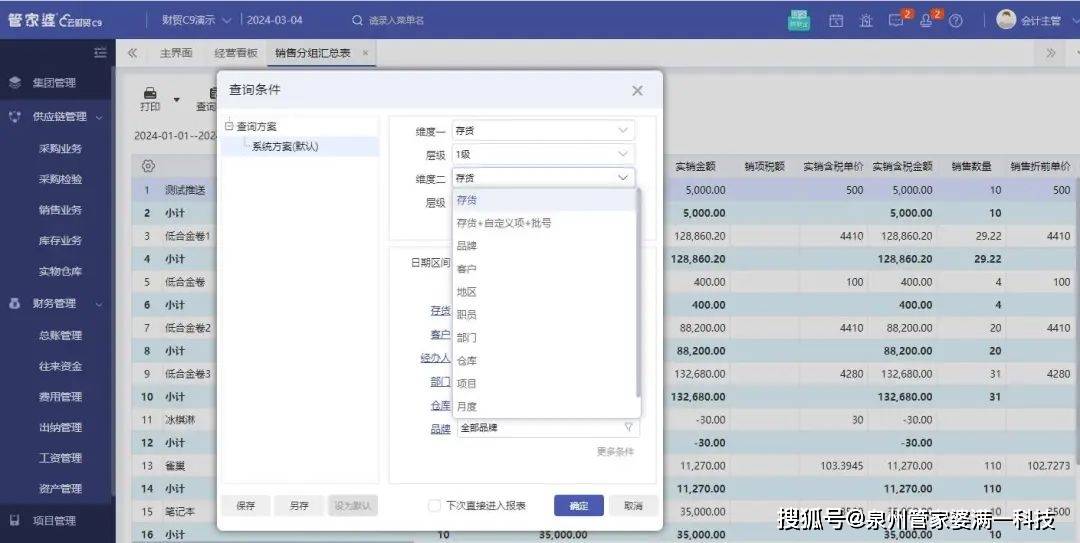The width and height of the screenshot is (1080, 543).
Task: Click the 经办人 filter link label
Action: click(435, 358)
